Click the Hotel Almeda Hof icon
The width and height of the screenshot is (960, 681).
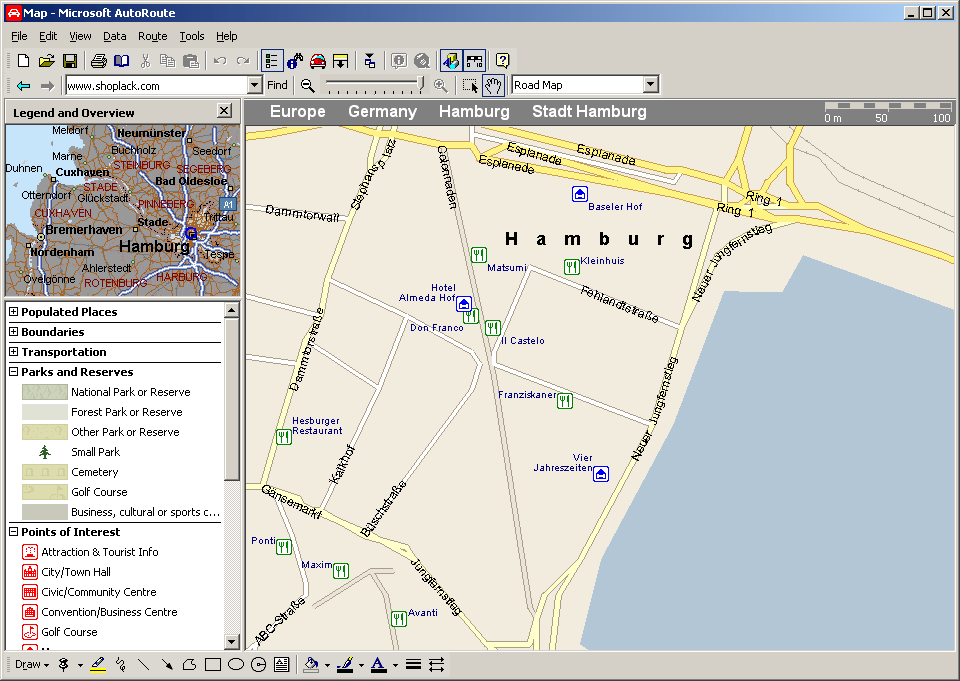[x=464, y=304]
